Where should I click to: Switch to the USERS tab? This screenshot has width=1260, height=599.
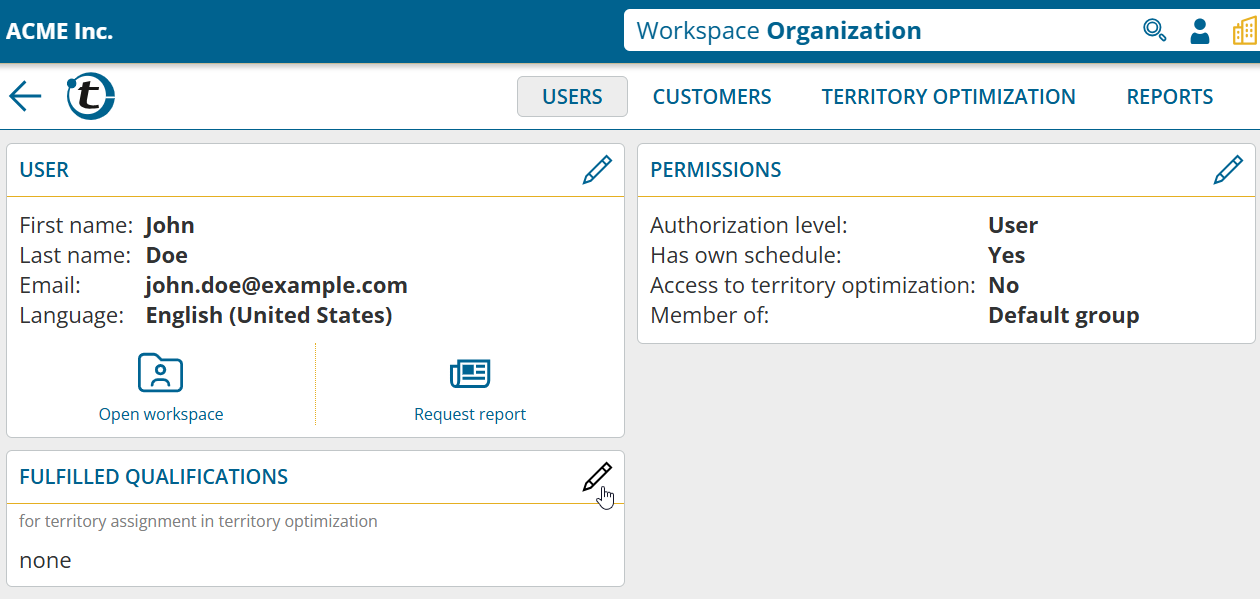tap(572, 97)
